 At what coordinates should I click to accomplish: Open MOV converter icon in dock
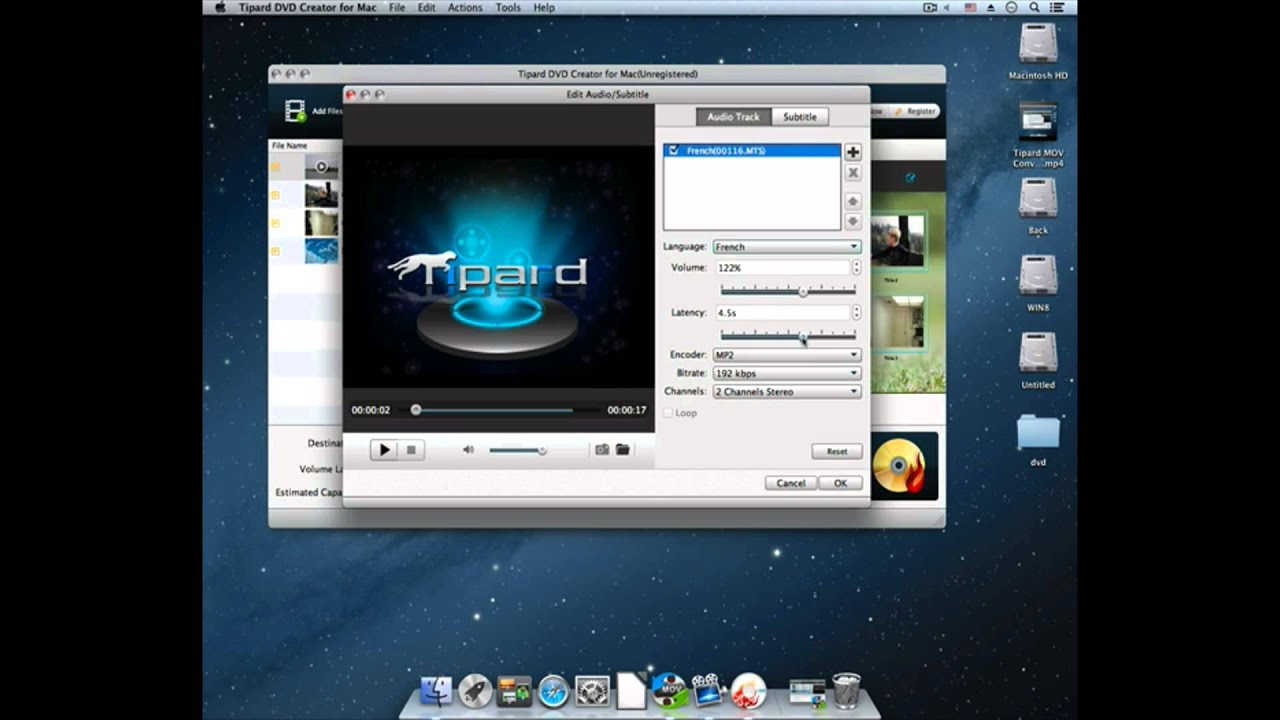tap(669, 689)
